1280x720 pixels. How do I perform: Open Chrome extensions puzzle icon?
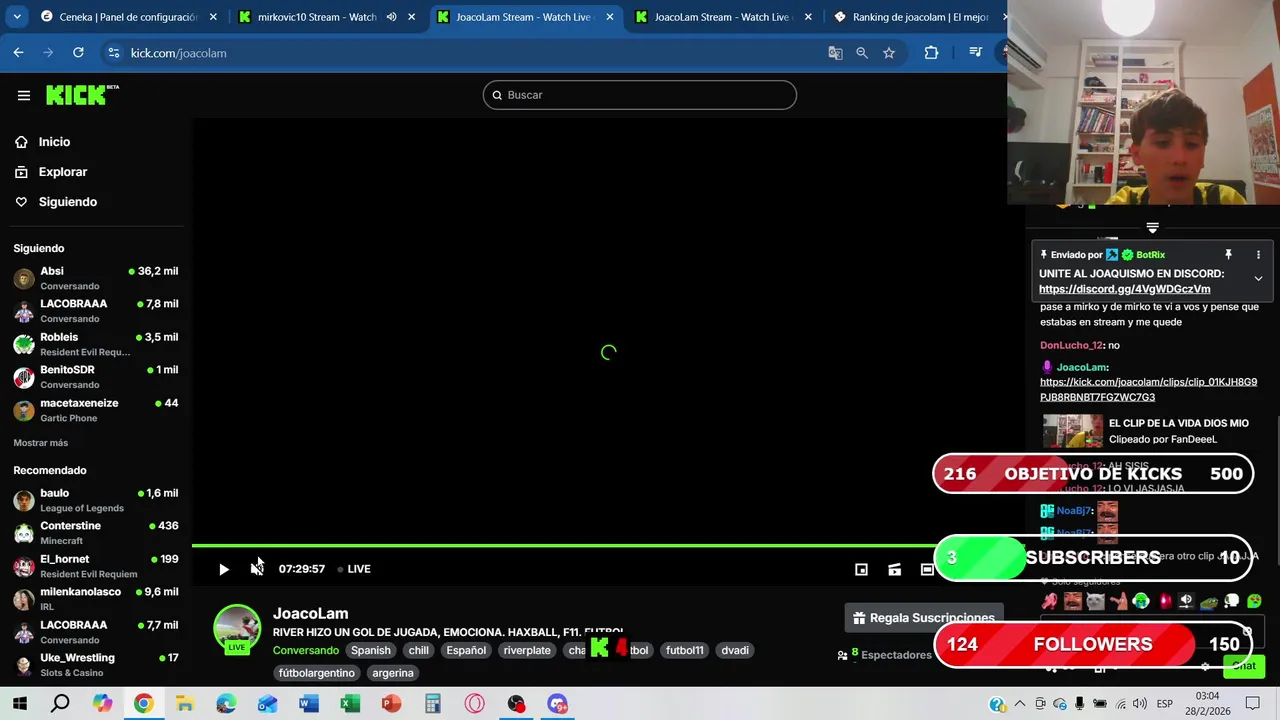click(931, 53)
